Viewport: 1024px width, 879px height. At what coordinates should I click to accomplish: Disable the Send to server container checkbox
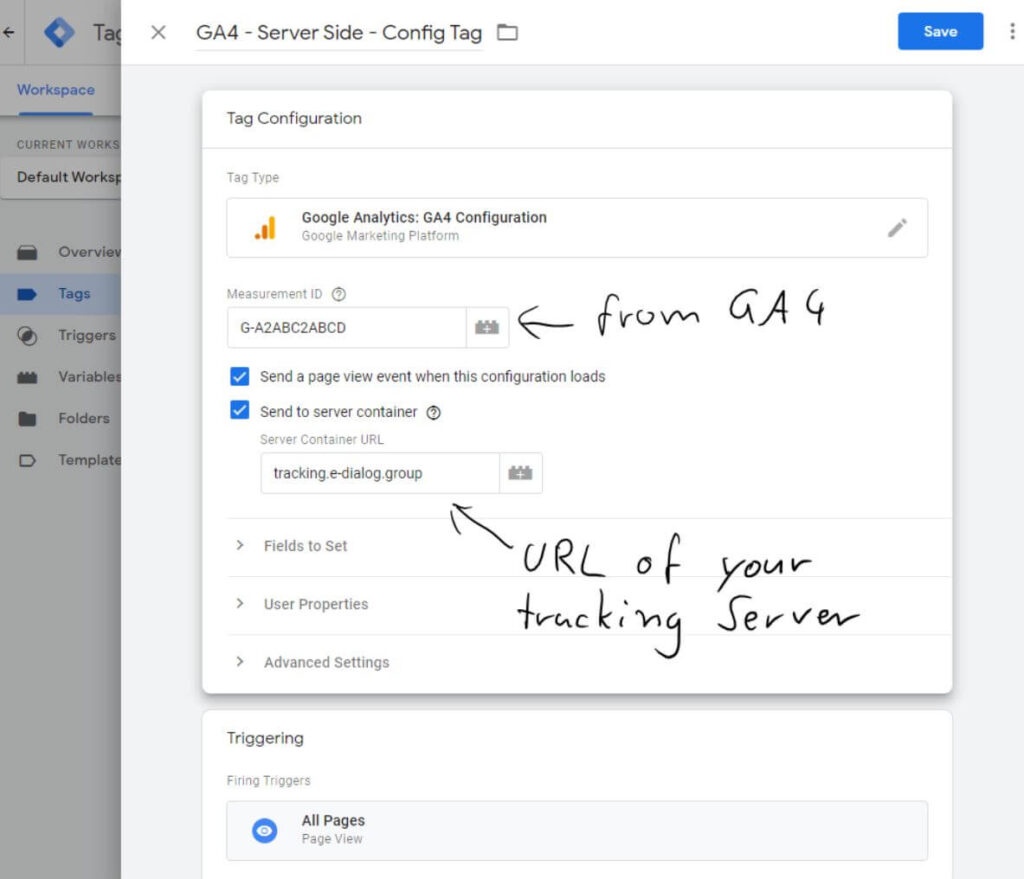click(x=239, y=410)
